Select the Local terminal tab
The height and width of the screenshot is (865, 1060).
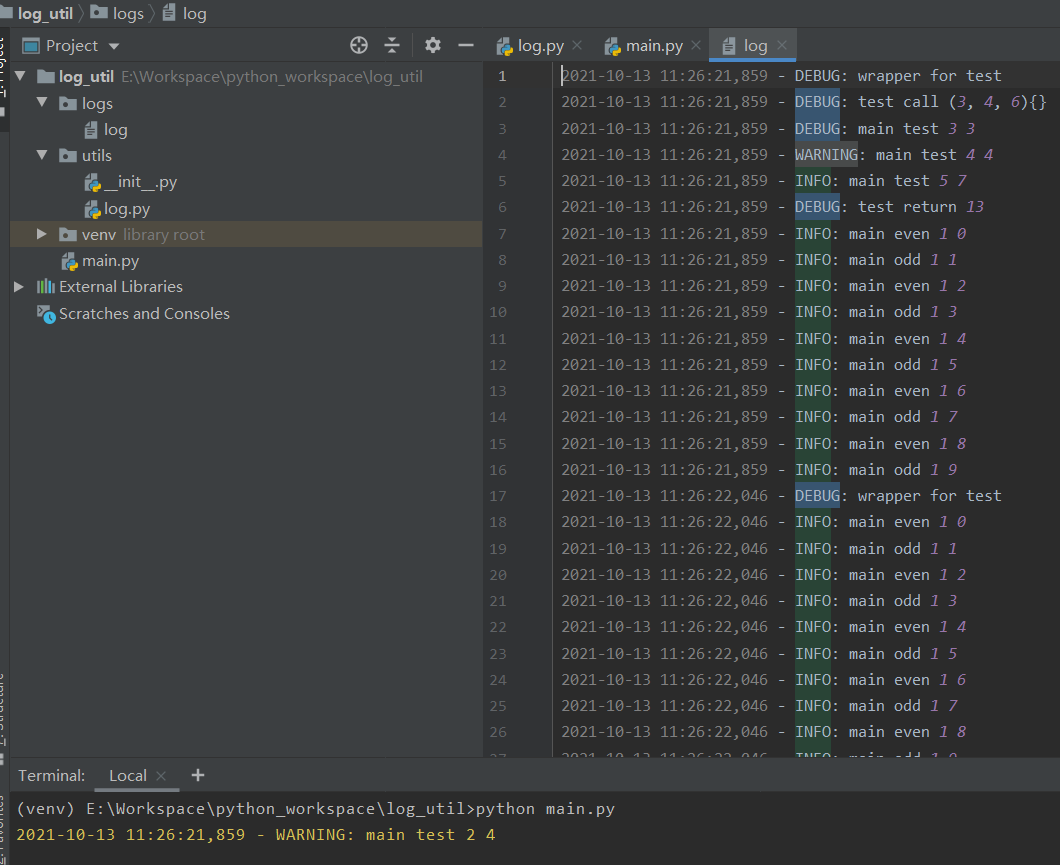click(x=128, y=776)
